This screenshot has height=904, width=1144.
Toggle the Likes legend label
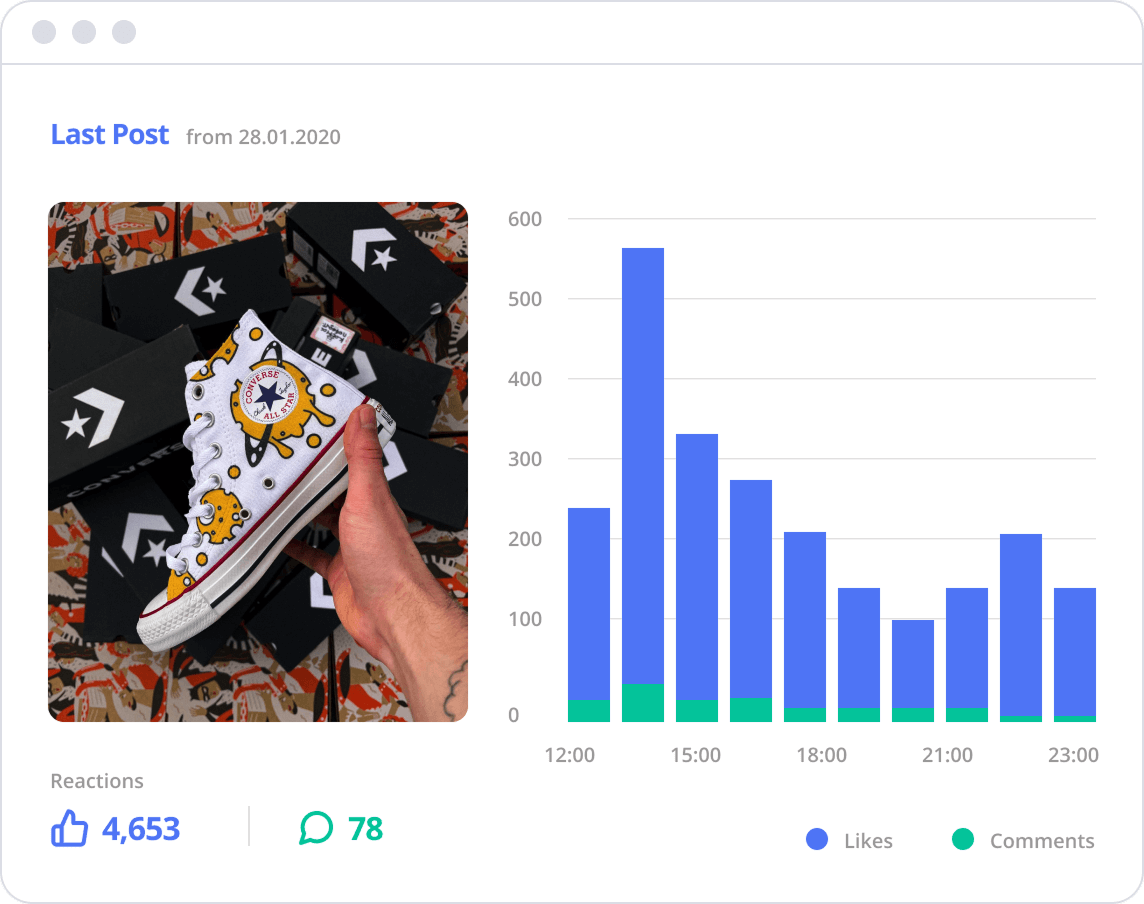[868, 841]
